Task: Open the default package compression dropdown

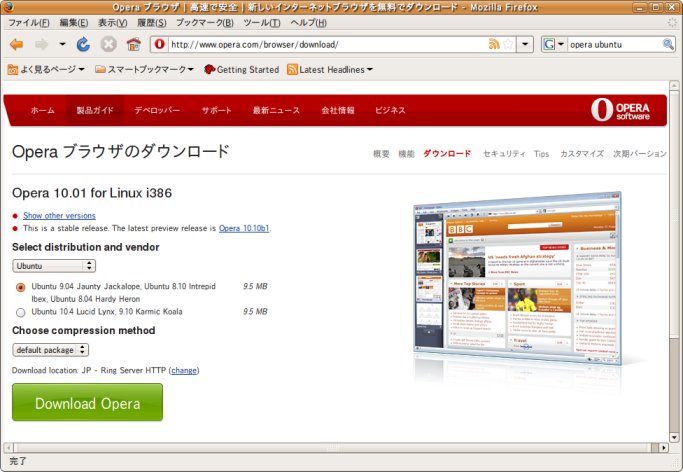Action: tap(51, 350)
